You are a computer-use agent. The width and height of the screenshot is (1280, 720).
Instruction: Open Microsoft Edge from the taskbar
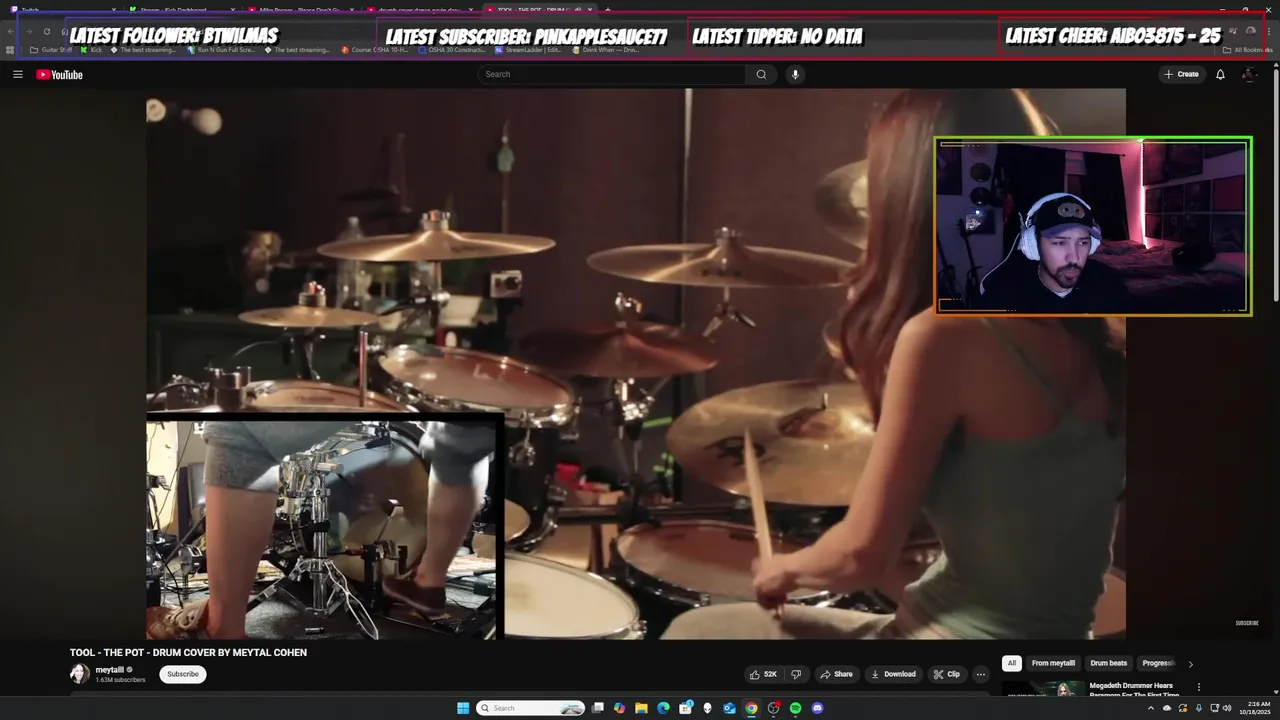[x=663, y=708]
